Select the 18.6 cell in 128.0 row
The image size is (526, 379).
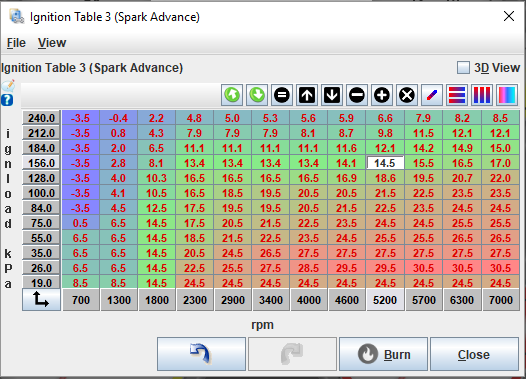coord(385,178)
